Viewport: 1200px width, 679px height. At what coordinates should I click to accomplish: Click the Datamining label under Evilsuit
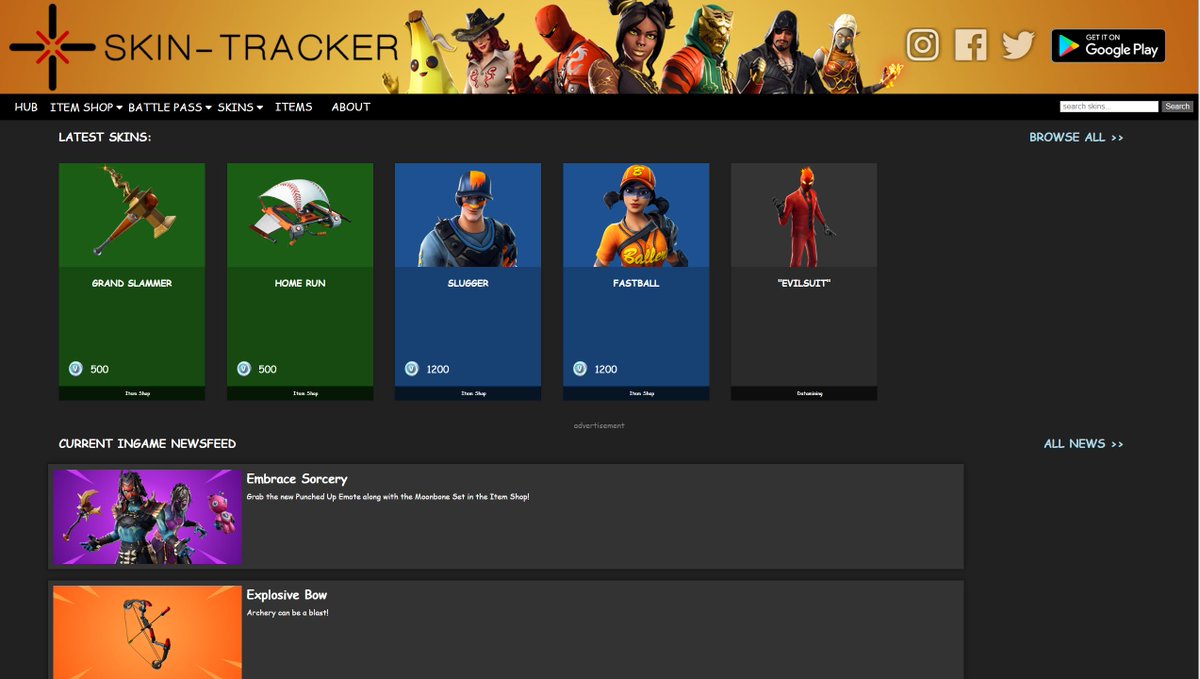(x=810, y=394)
